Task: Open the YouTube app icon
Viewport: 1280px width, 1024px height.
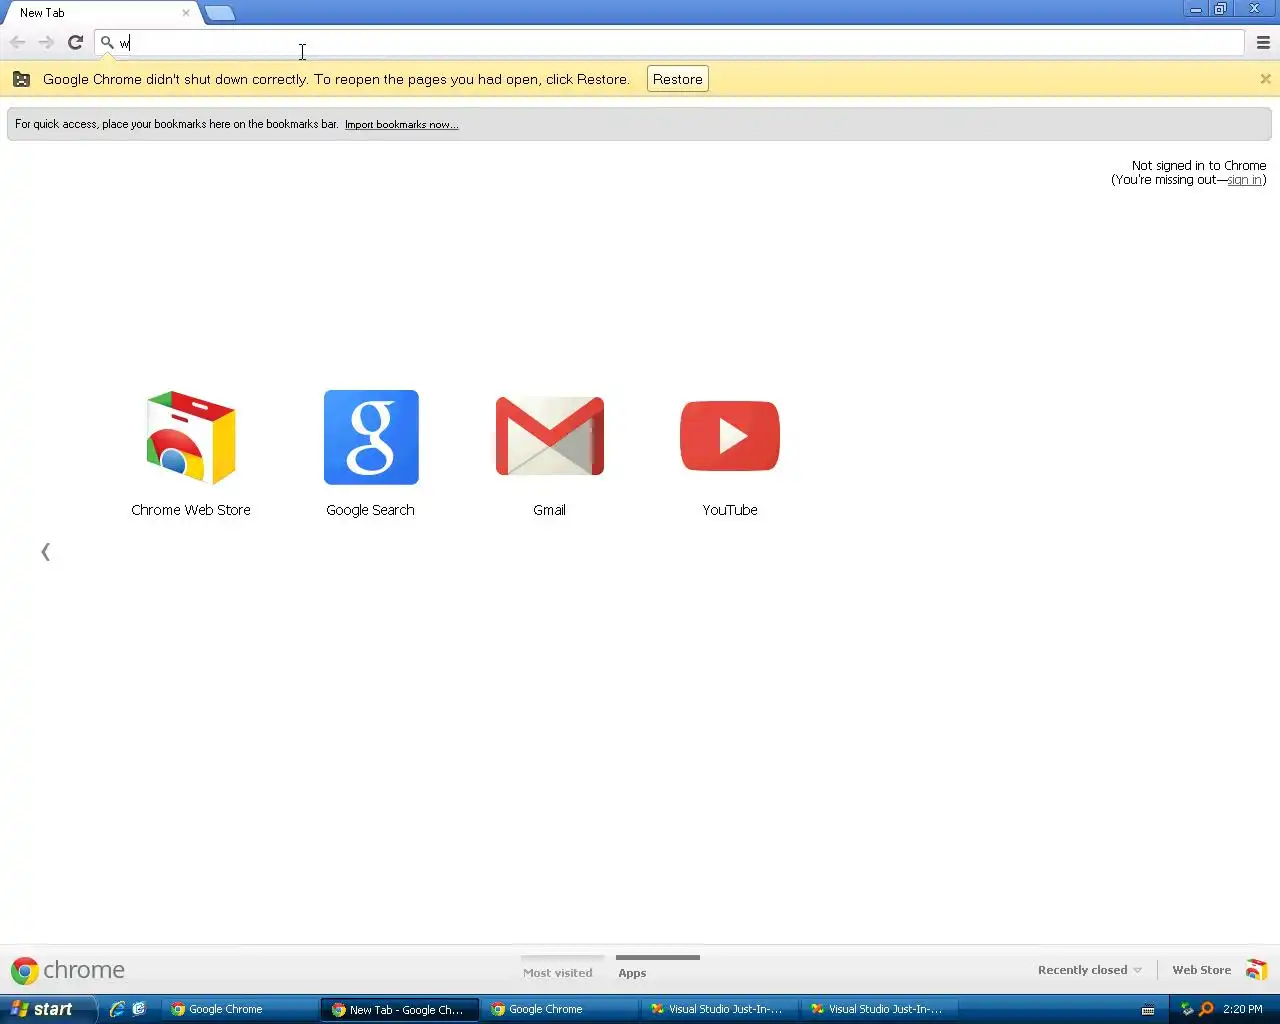Action: 730,436
